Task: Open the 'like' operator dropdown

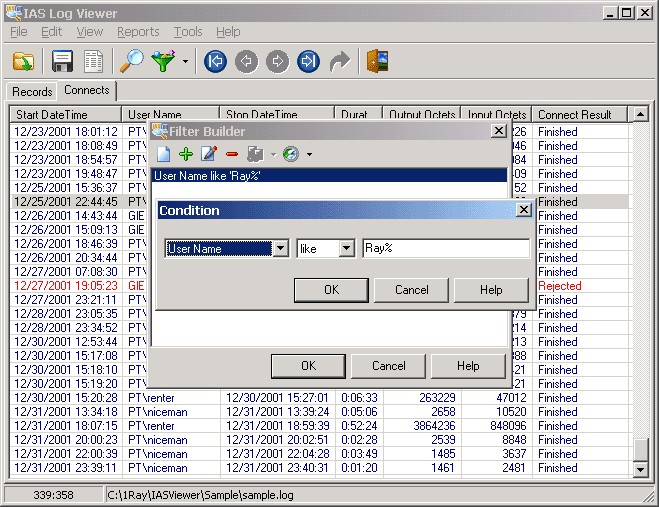Action: (346, 249)
